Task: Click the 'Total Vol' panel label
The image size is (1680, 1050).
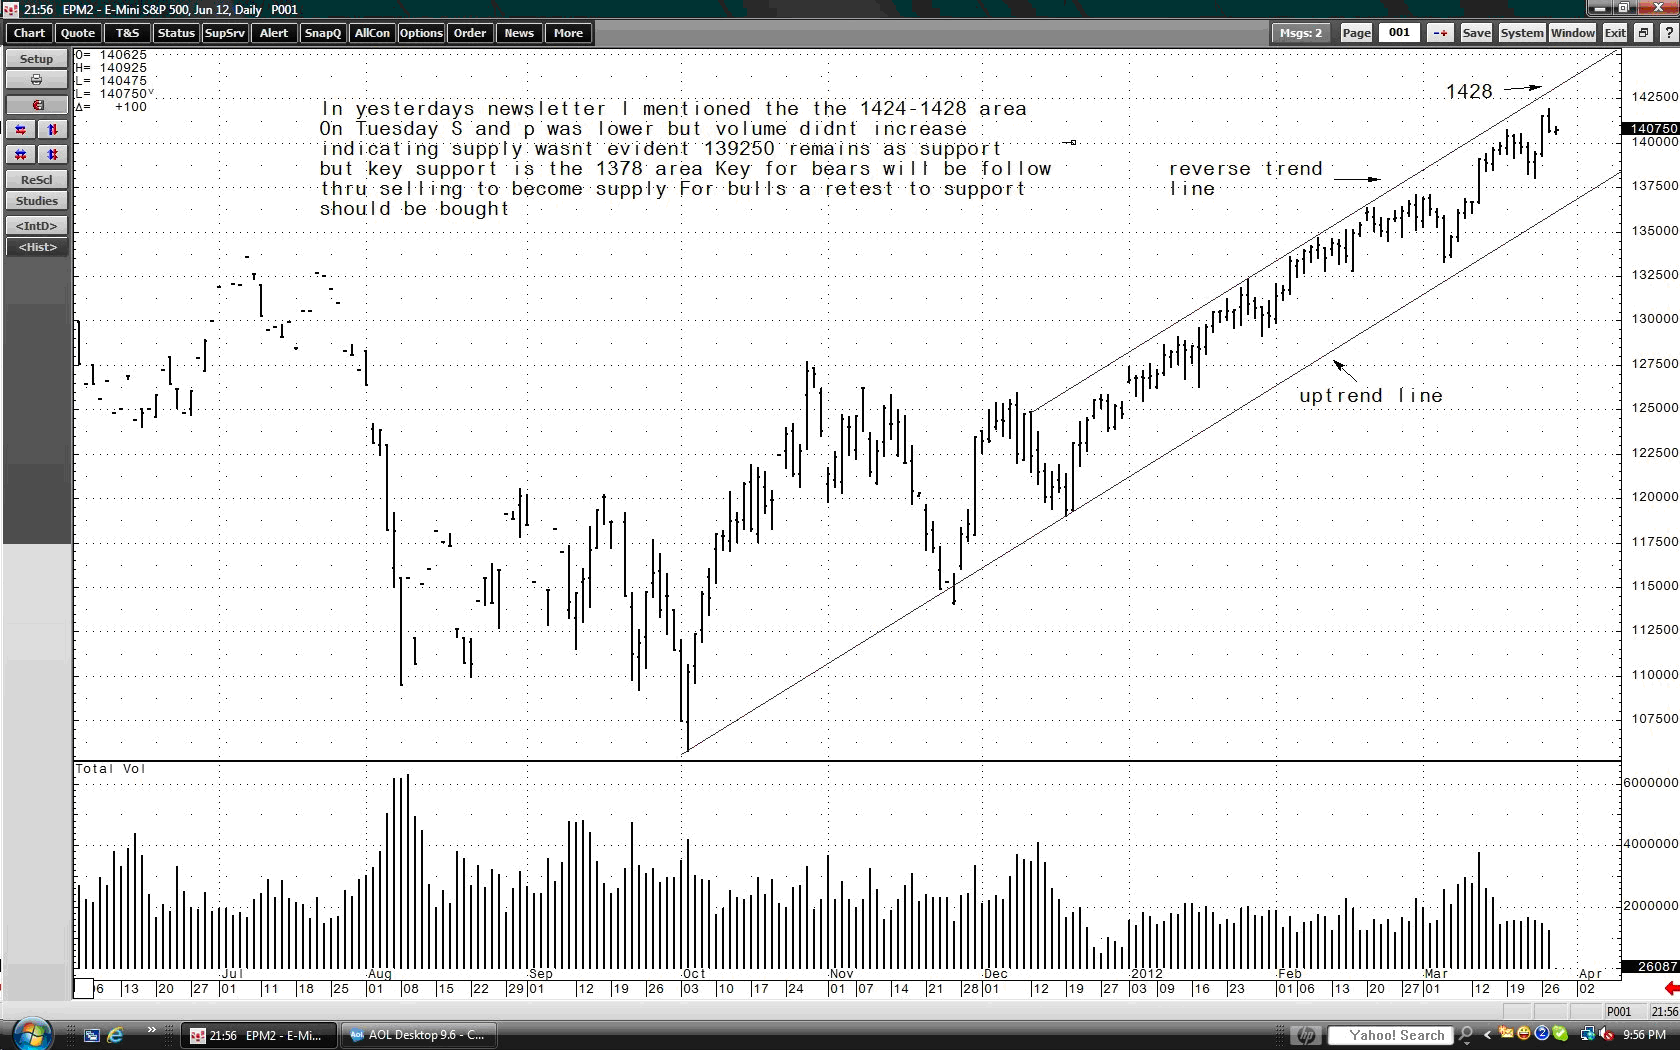Action: tap(111, 769)
